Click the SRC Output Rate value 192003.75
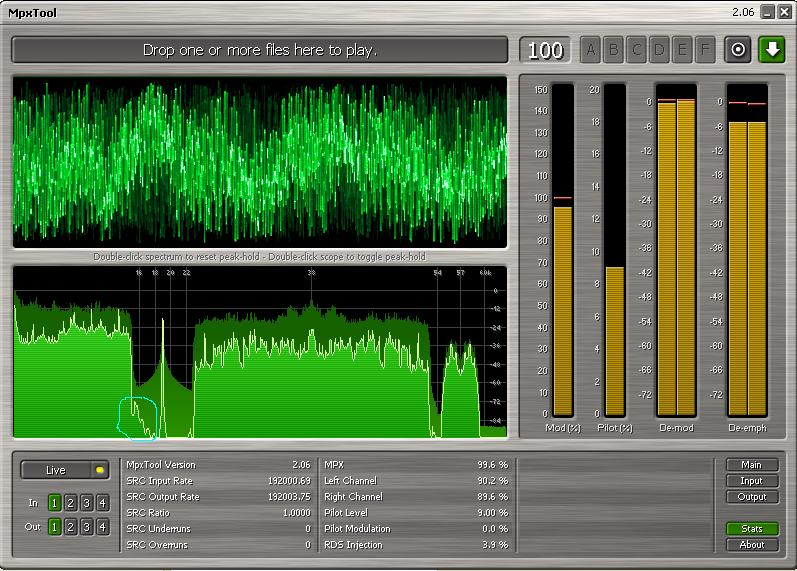The width and height of the screenshot is (797, 571). pos(289,497)
